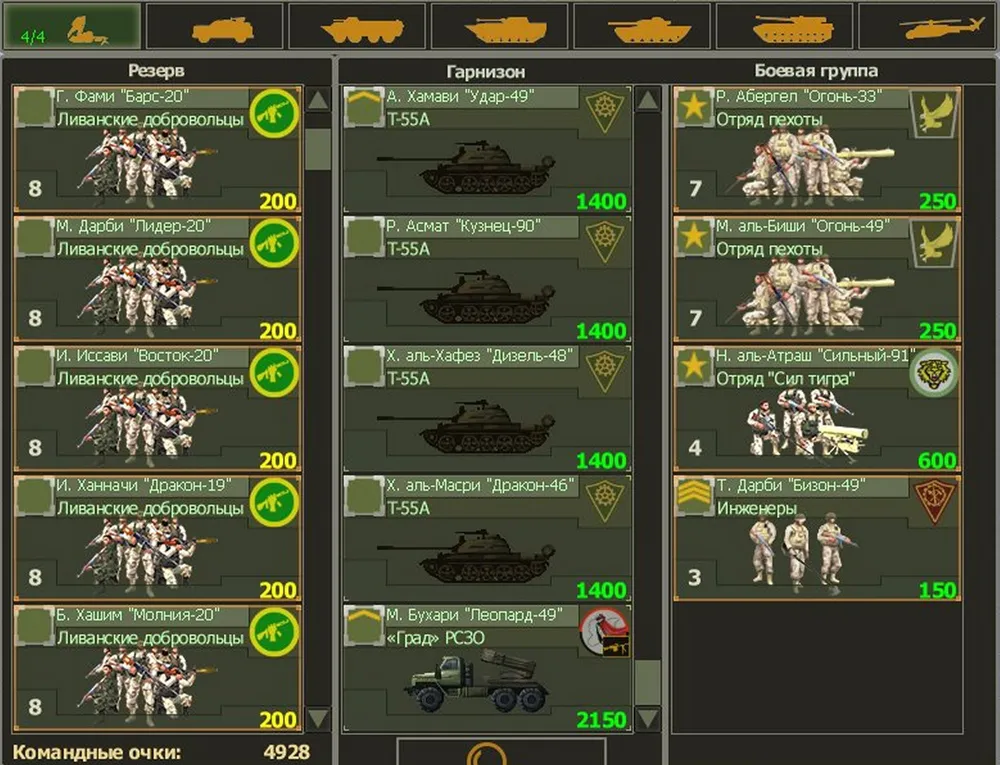Toggle rank box on "Дракон-19" volunteers card
Viewport: 1000px width, 765px height.
click(x=34, y=496)
